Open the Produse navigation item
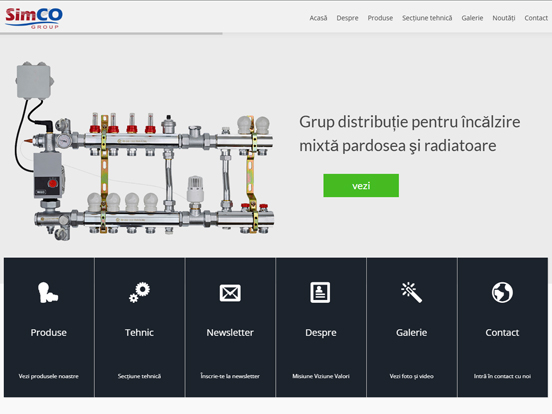 tap(380, 18)
